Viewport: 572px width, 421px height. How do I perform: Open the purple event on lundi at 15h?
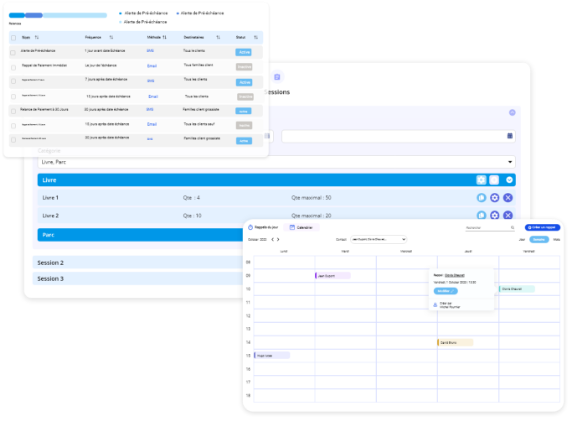272,355
